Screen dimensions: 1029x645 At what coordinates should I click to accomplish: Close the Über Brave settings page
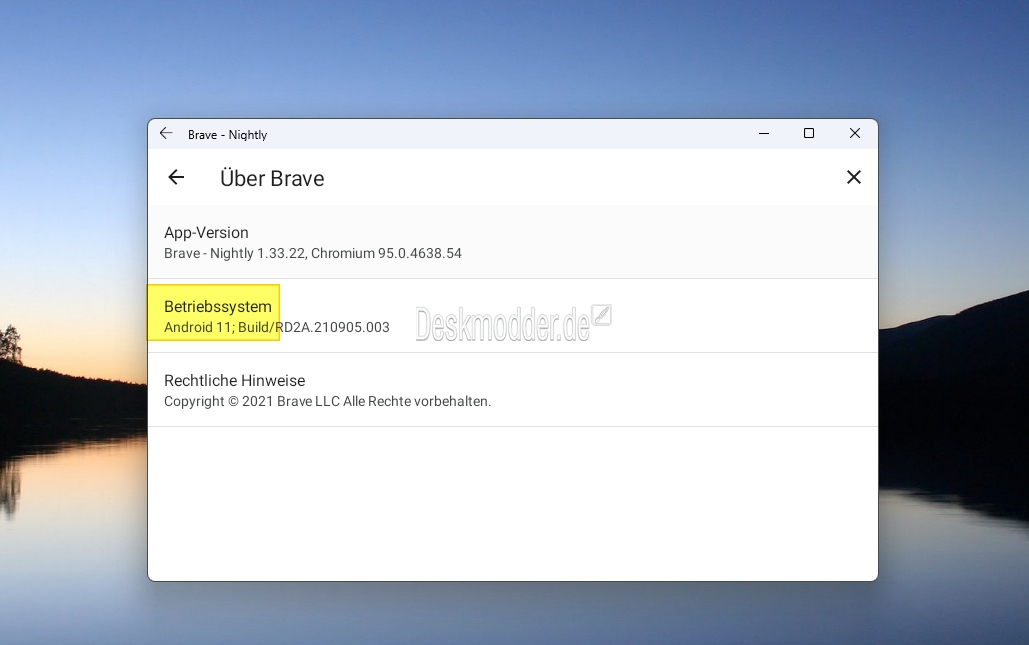click(854, 177)
